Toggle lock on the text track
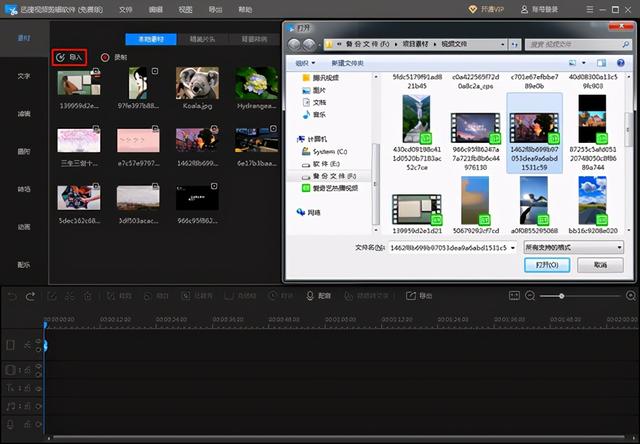This screenshot has width=640, height=444. click(x=27, y=388)
